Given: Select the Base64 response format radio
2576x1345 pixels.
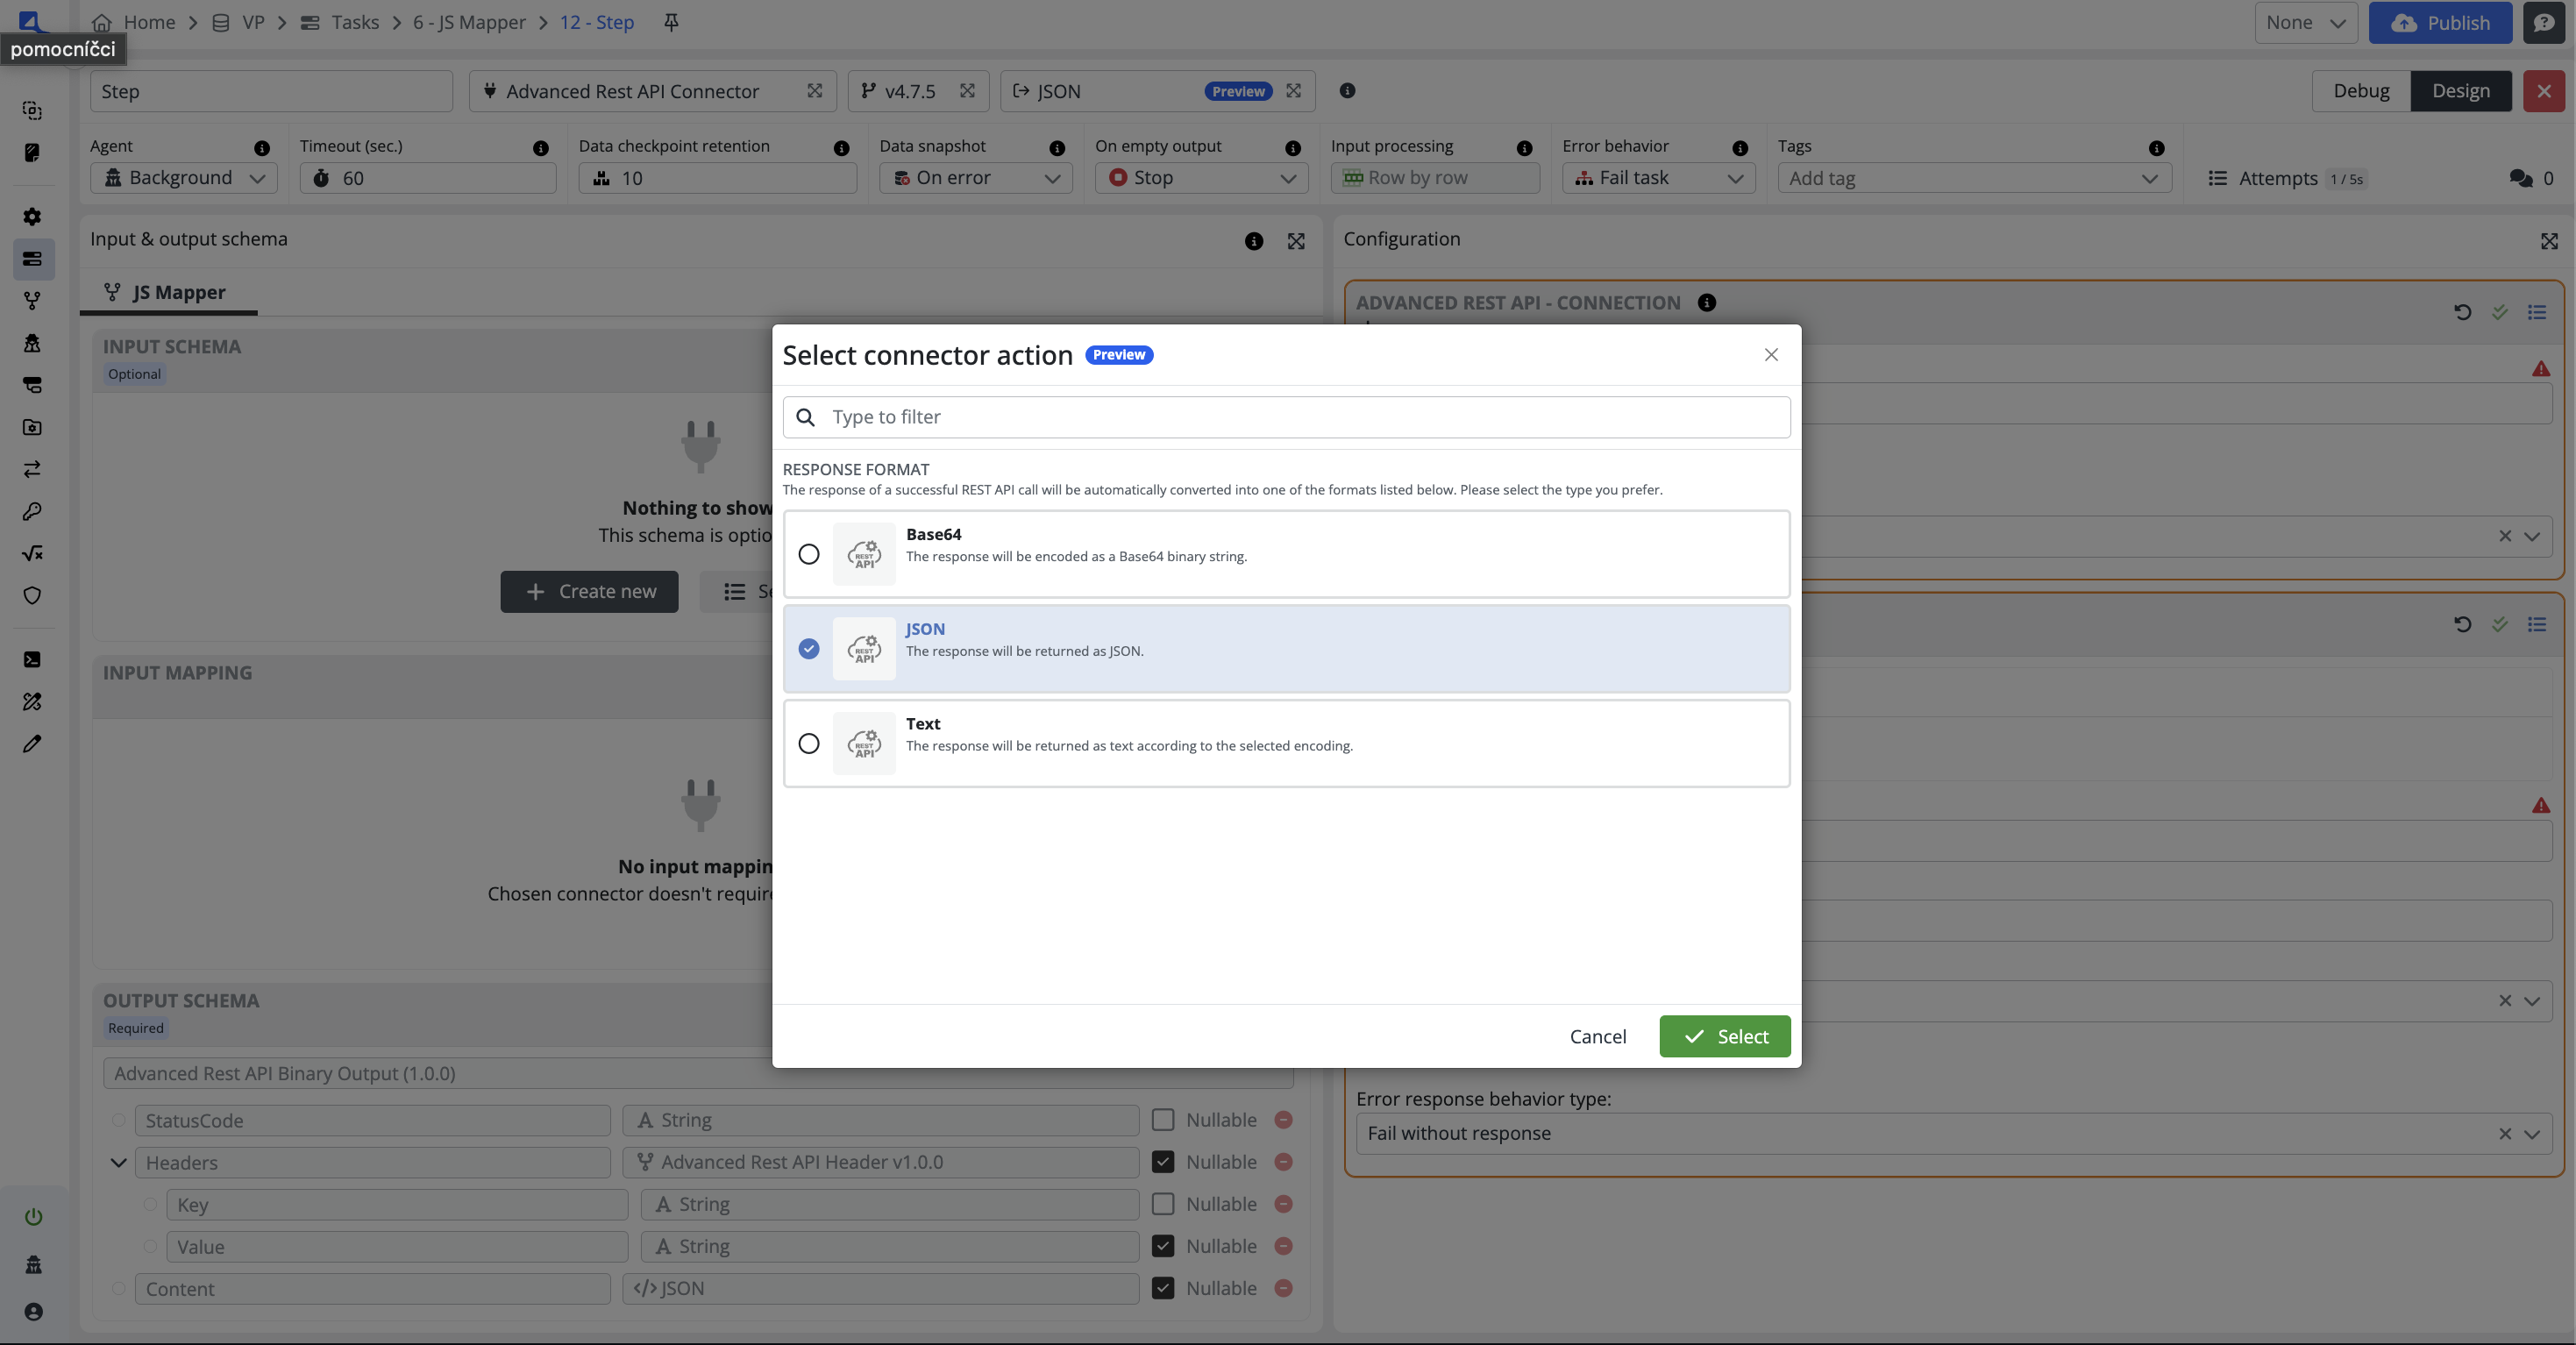Looking at the screenshot, I should click(809, 554).
